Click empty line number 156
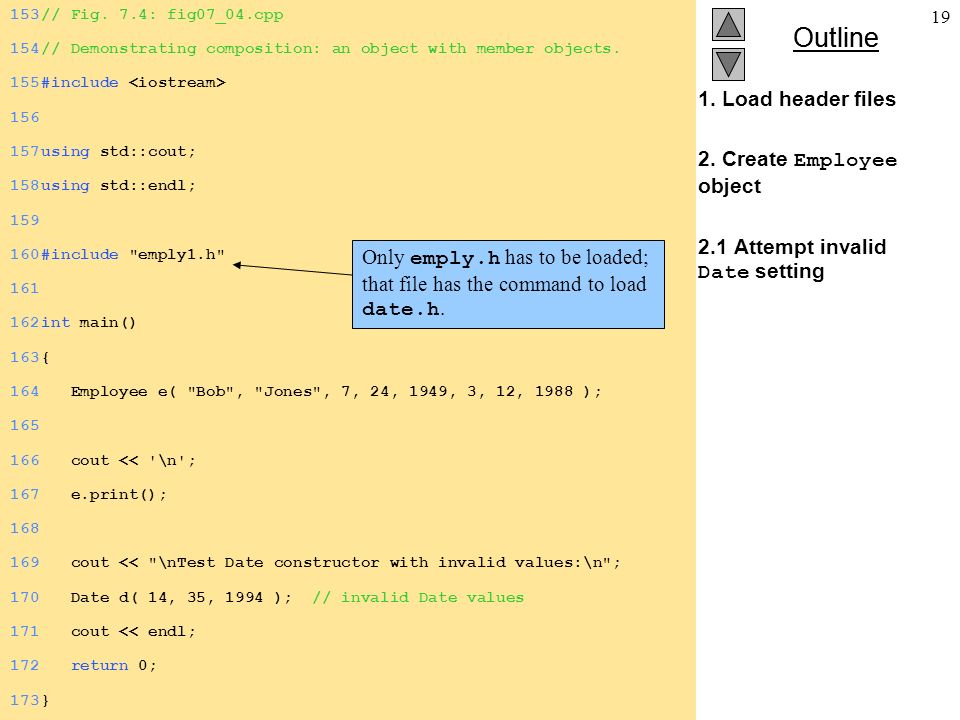This screenshot has height=720, width=960. pyautogui.click(x=24, y=117)
